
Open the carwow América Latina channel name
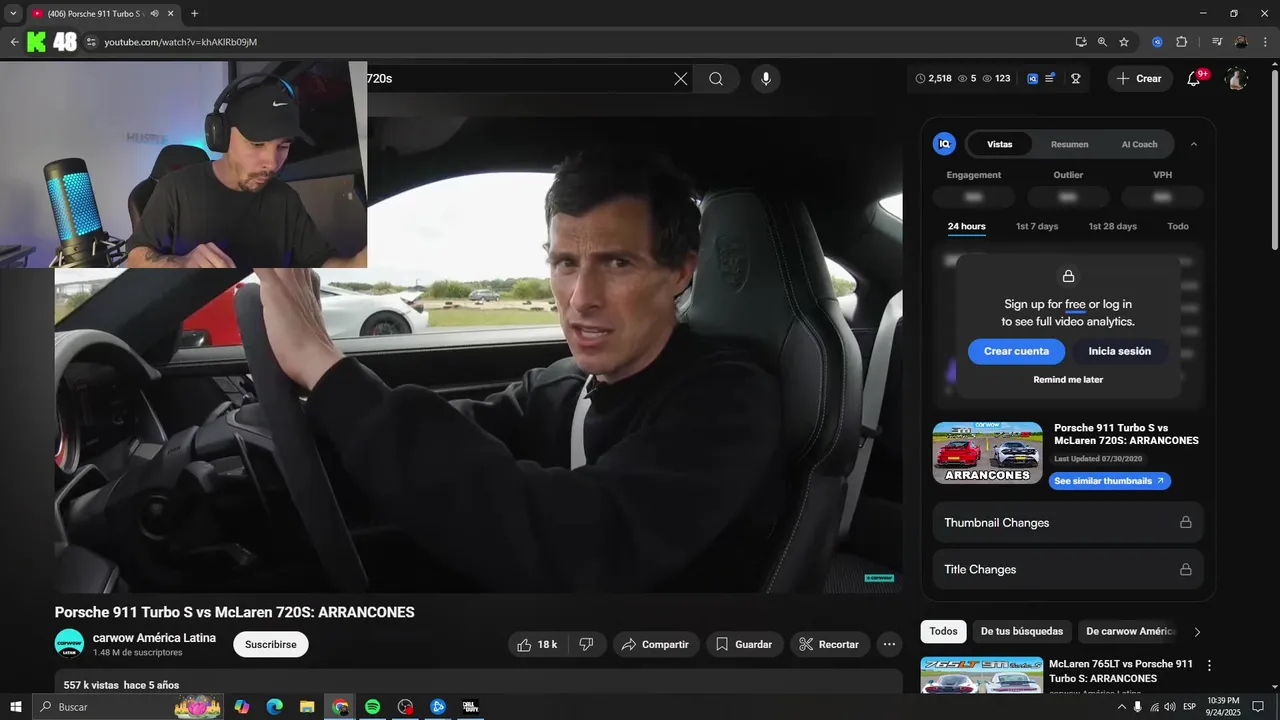(154, 638)
